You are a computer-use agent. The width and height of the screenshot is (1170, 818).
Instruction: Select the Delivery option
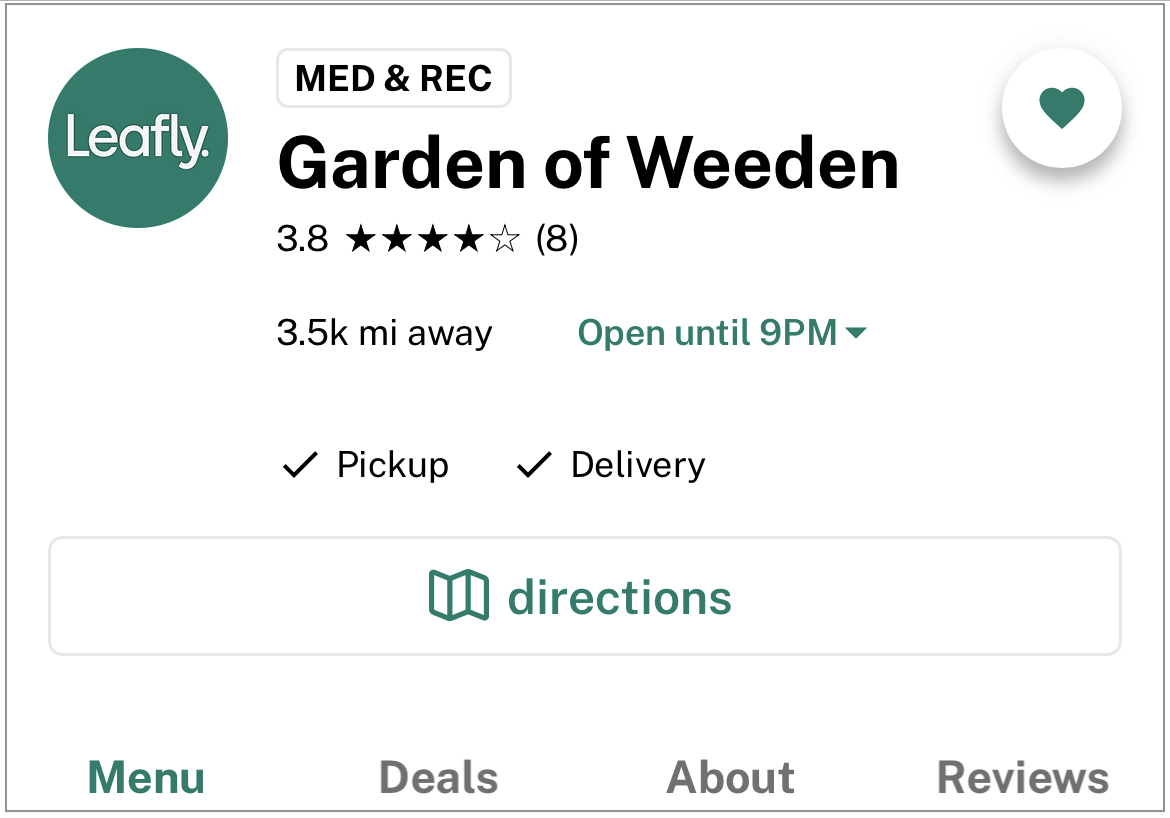[x=611, y=465]
